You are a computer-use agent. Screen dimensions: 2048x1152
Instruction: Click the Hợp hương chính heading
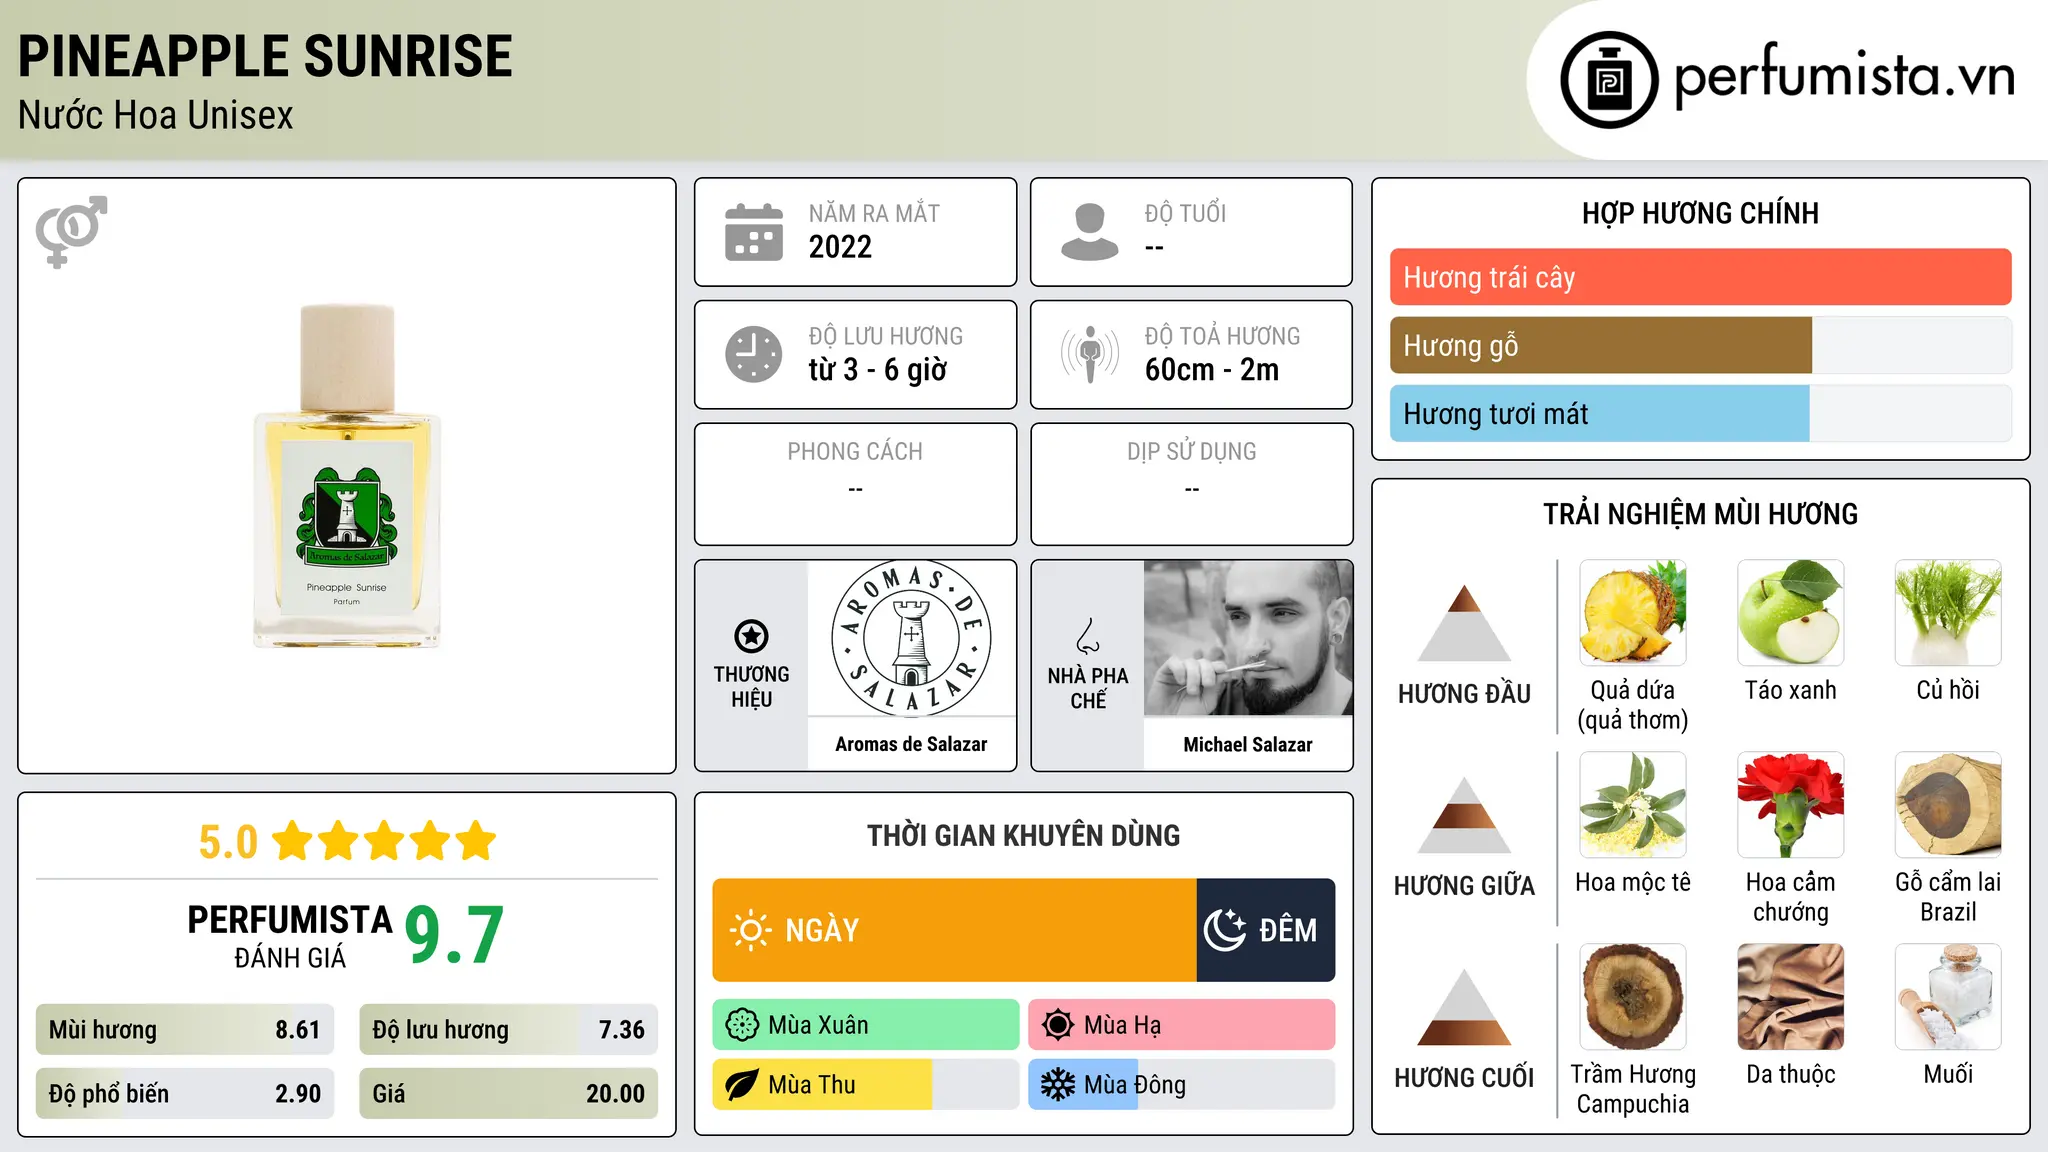click(1700, 213)
